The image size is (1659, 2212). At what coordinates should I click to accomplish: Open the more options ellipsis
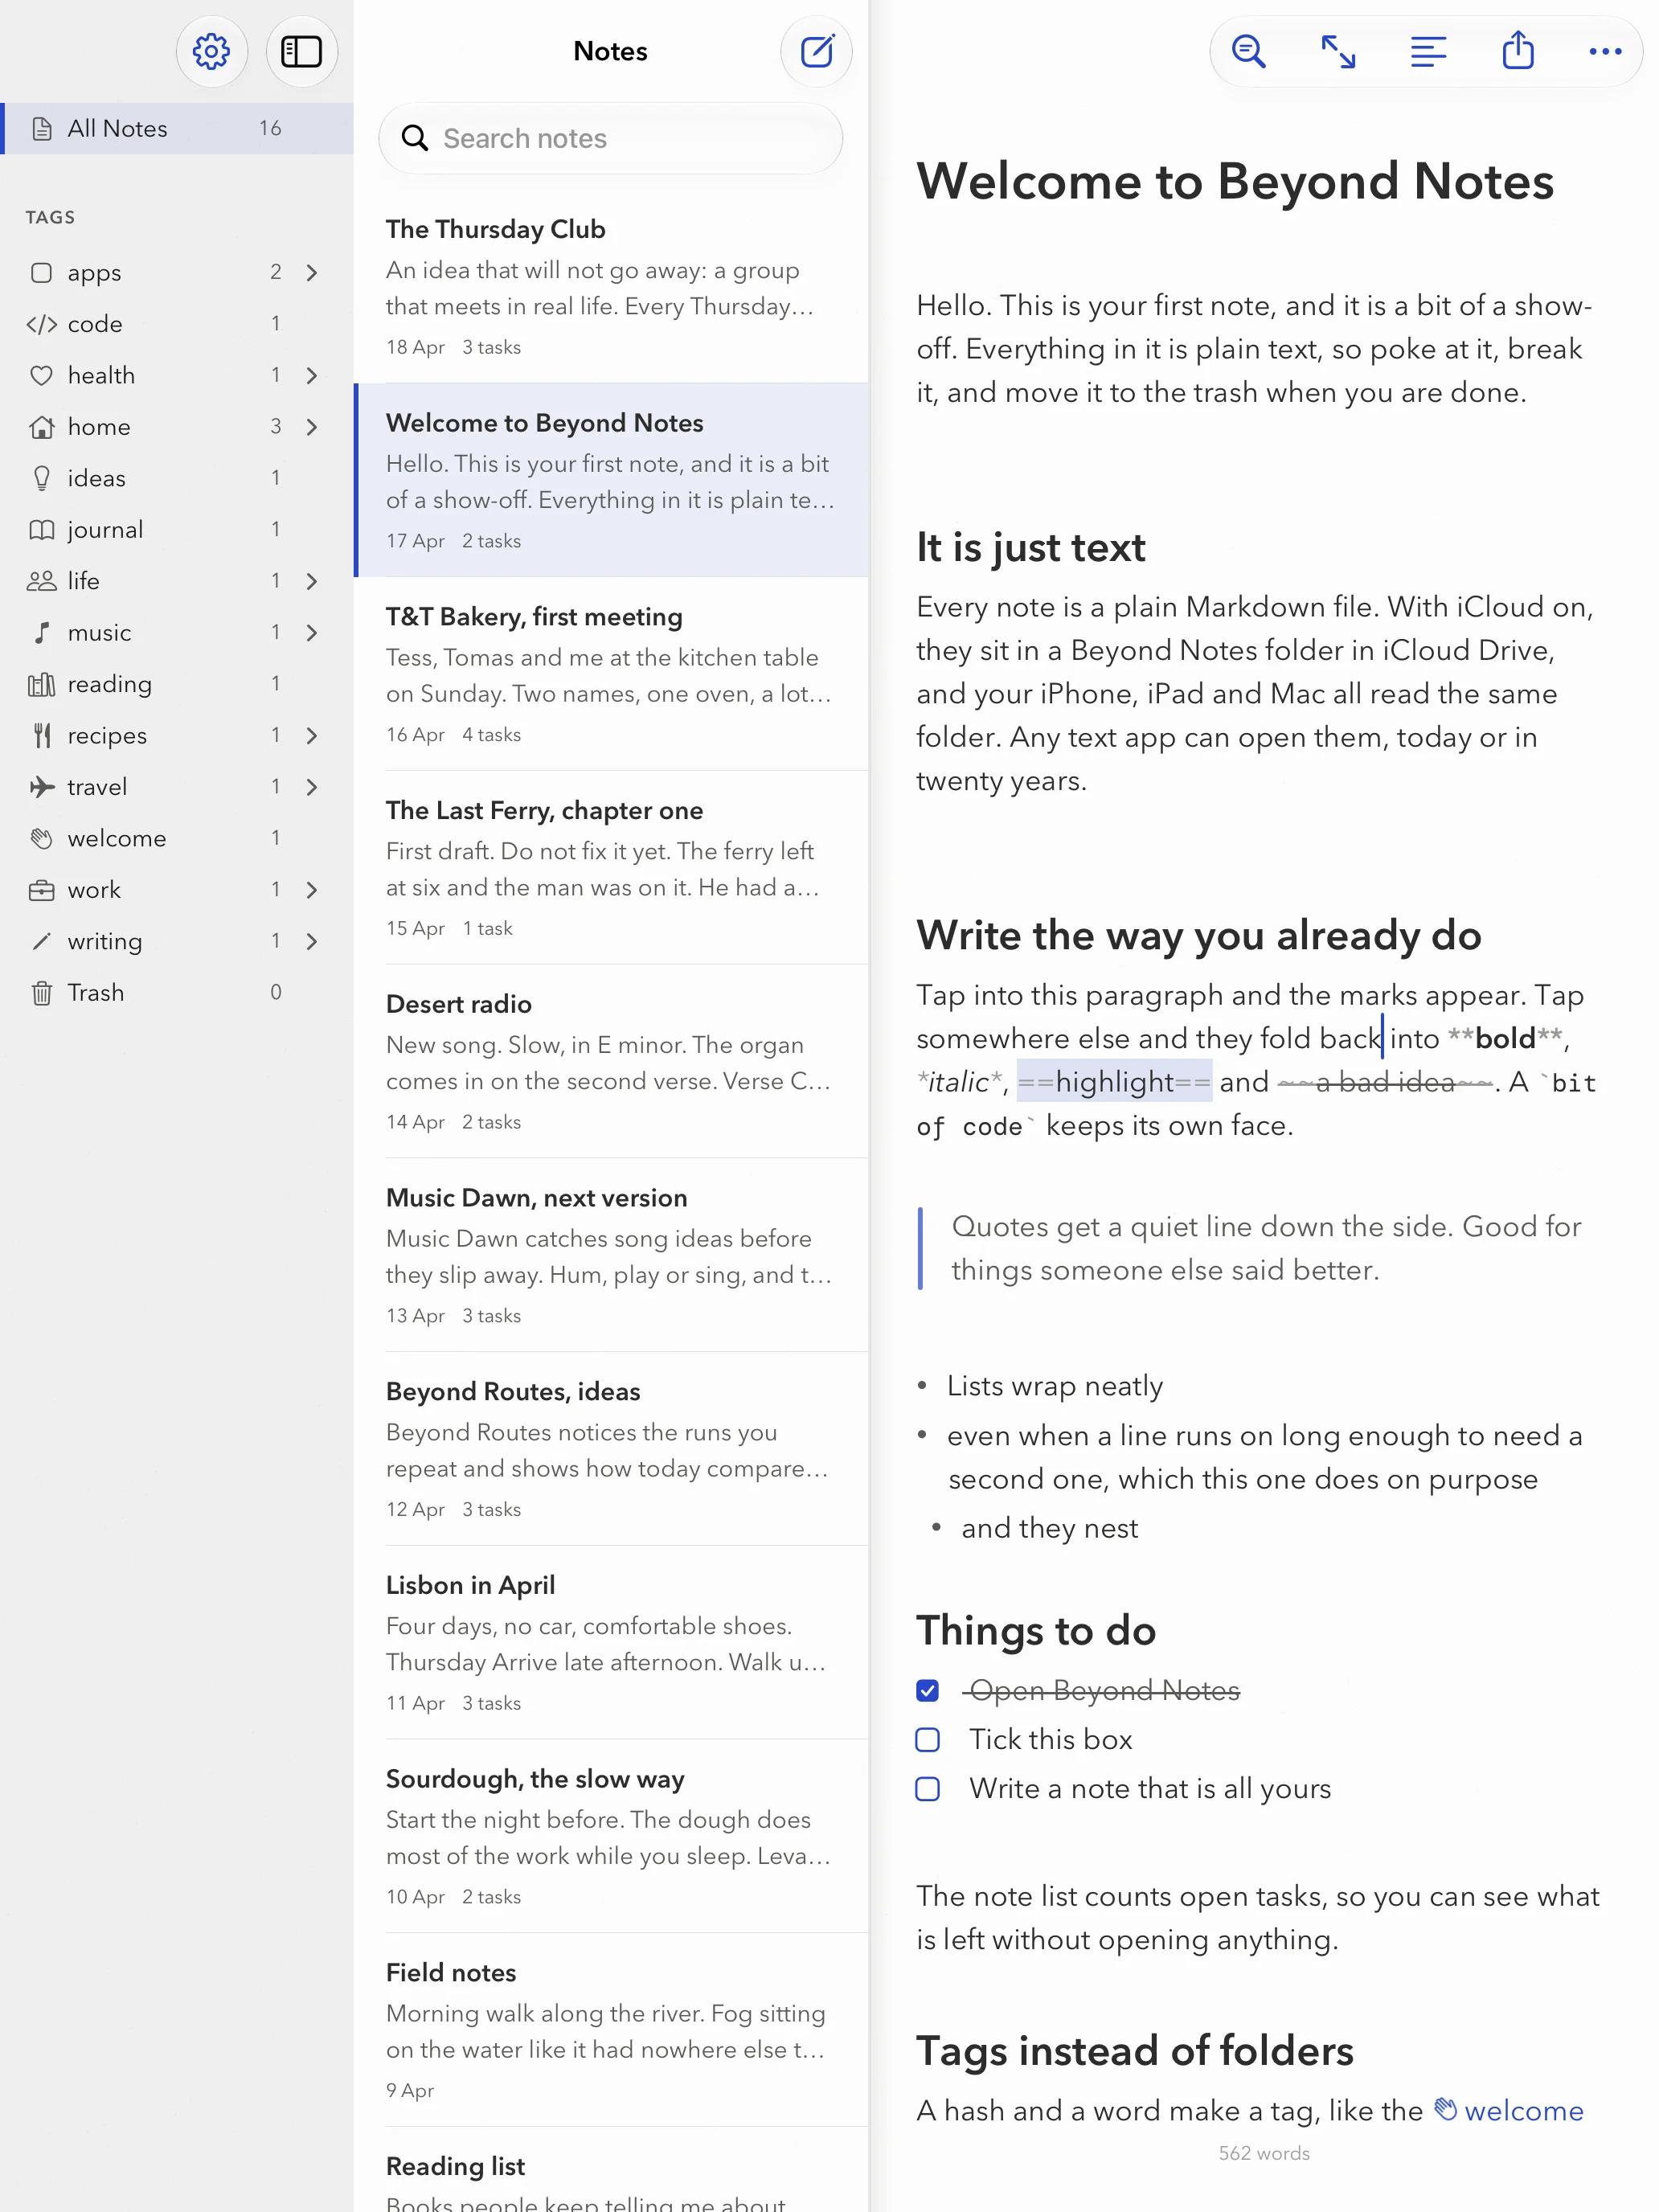(1605, 52)
